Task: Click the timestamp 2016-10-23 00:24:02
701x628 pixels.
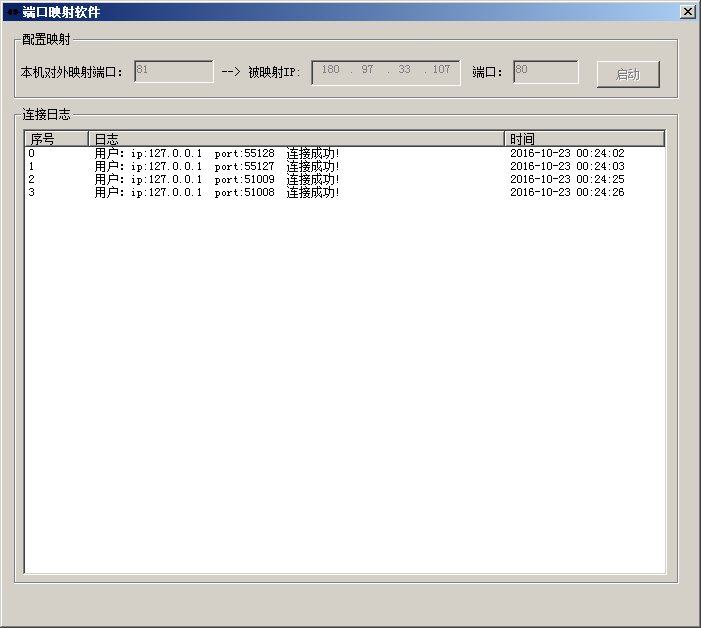Action: (x=567, y=153)
